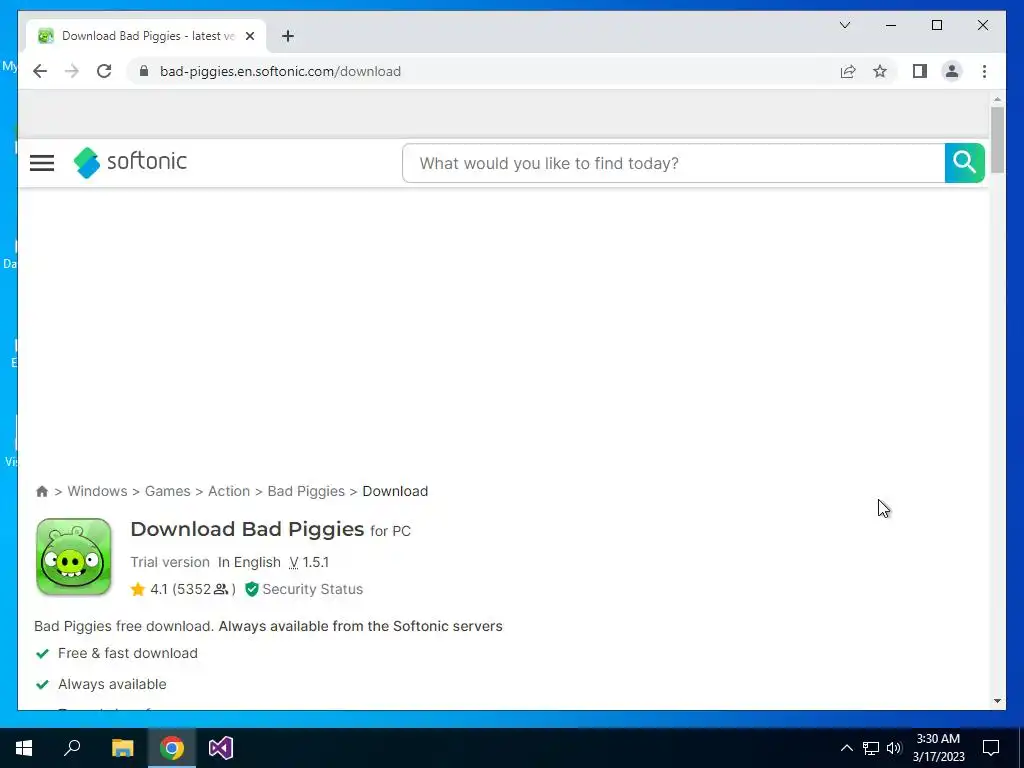Open the notification center icon
1024x768 pixels.
click(991, 748)
